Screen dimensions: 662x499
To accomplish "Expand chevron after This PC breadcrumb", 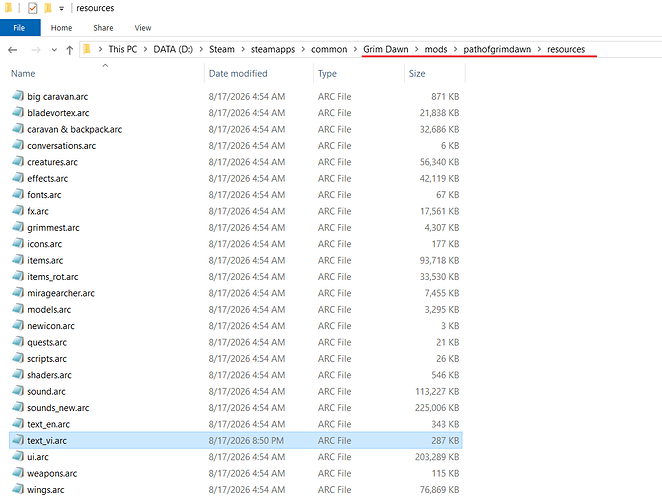I will tap(145, 49).
